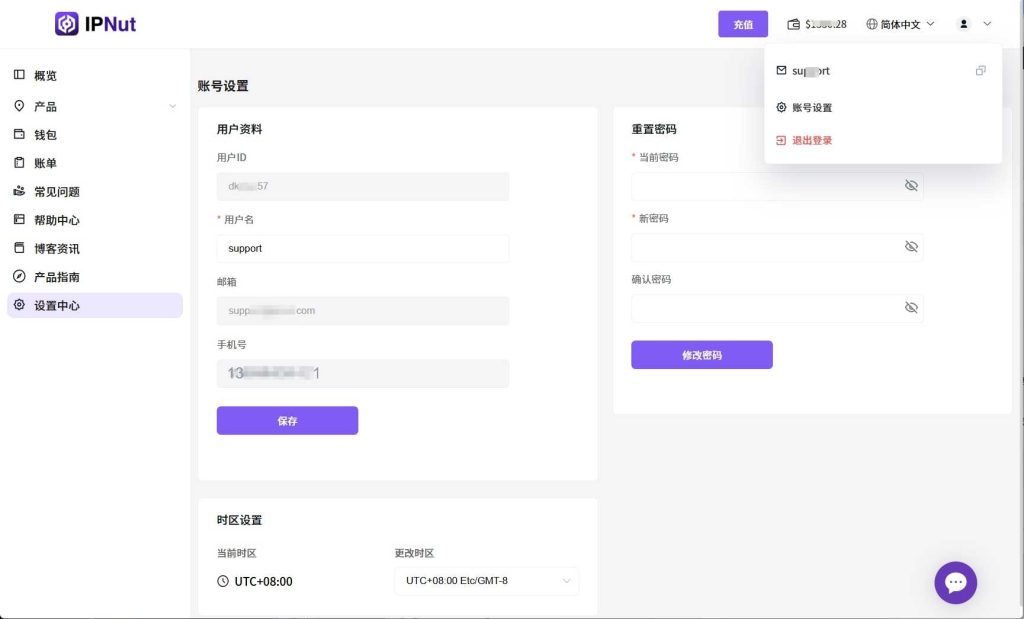Toggle visibility of the 新密码 field

[x=910, y=247]
